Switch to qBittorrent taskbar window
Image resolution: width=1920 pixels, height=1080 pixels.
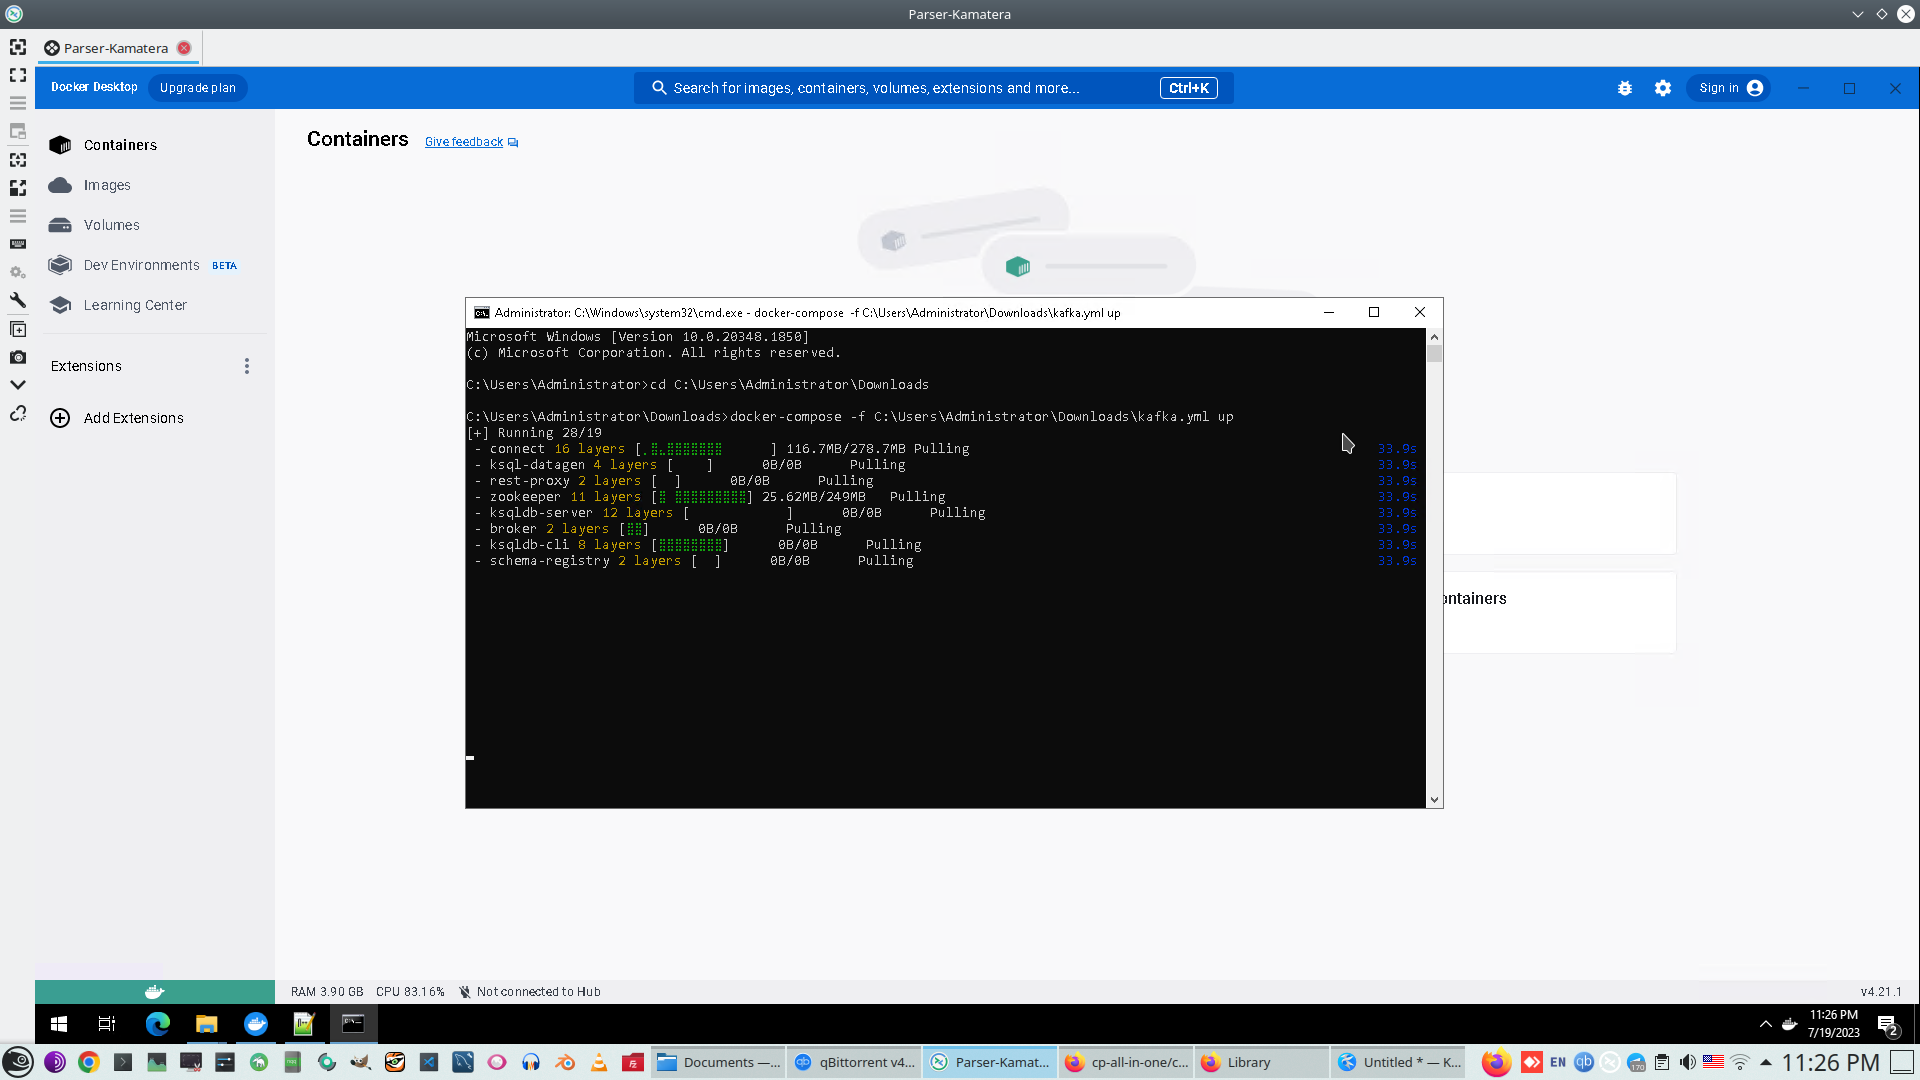tap(855, 1062)
